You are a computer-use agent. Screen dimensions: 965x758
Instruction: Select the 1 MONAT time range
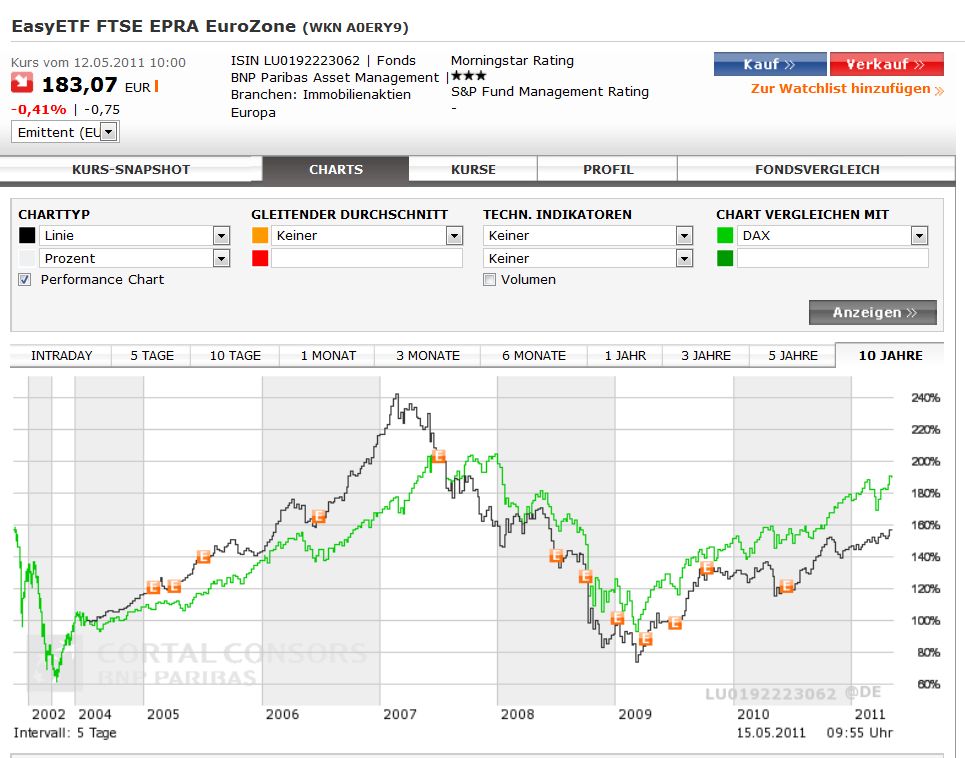(x=328, y=356)
